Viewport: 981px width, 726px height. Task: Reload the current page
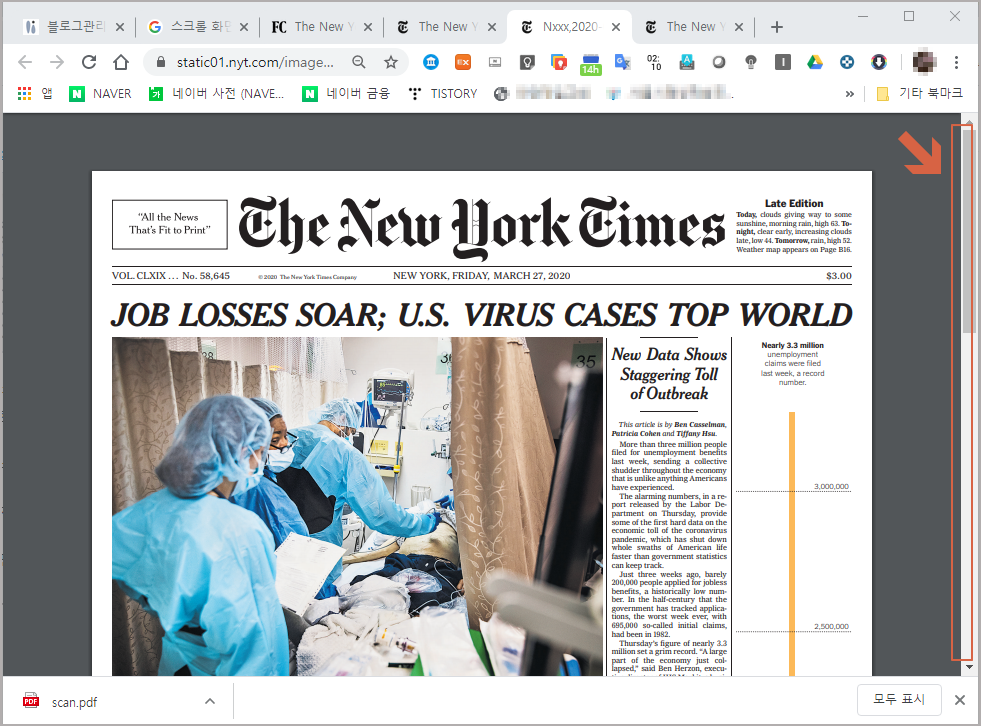(x=89, y=62)
